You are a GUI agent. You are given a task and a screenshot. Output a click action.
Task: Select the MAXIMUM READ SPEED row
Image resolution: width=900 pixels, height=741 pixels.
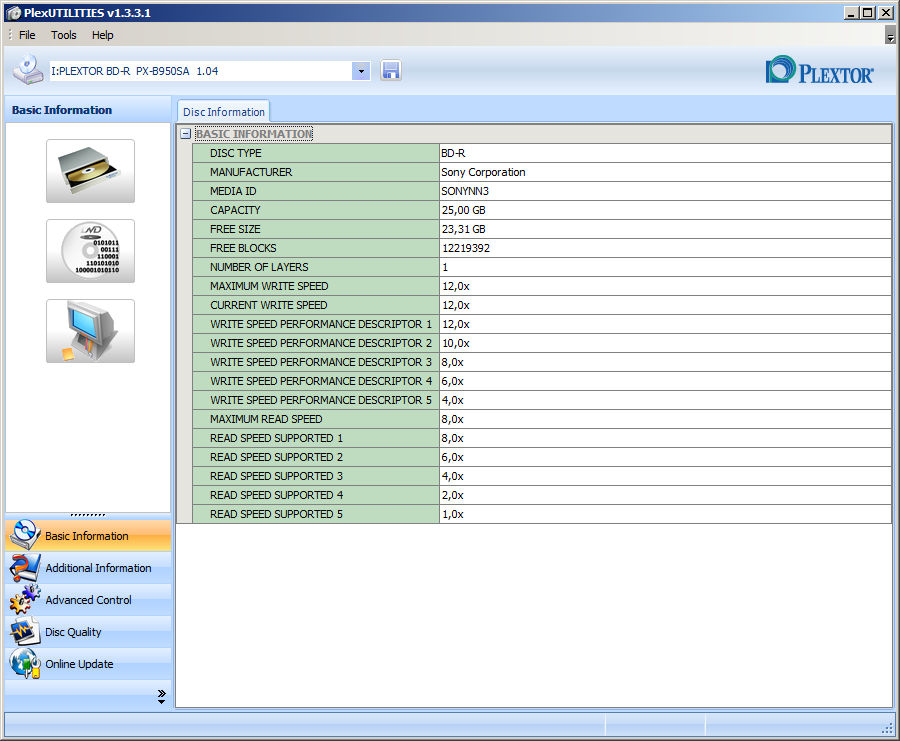(x=542, y=419)
